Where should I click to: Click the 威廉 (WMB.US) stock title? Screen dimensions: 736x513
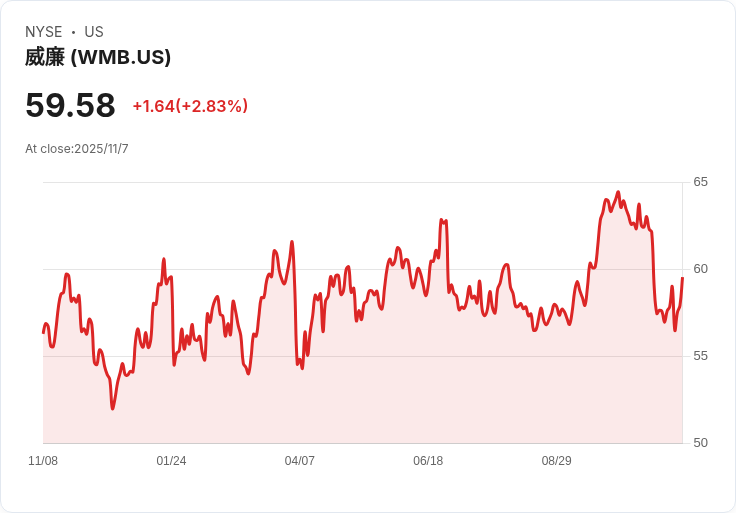[x=98, y=58]
